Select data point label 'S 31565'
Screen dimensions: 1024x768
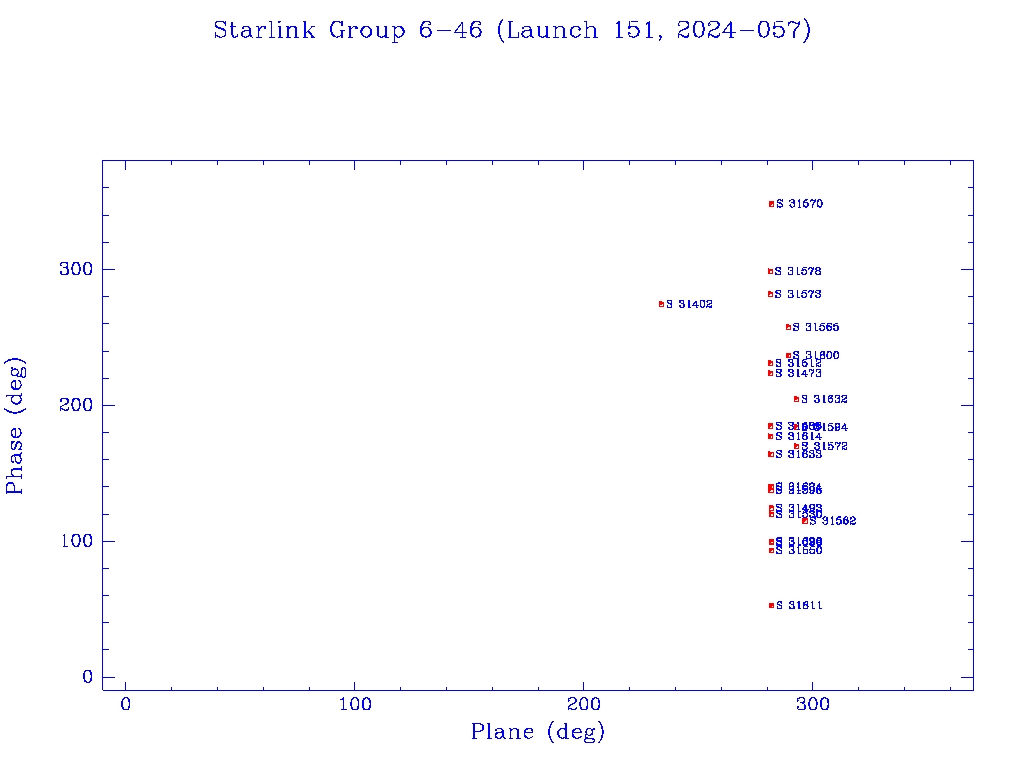point(816,327)
